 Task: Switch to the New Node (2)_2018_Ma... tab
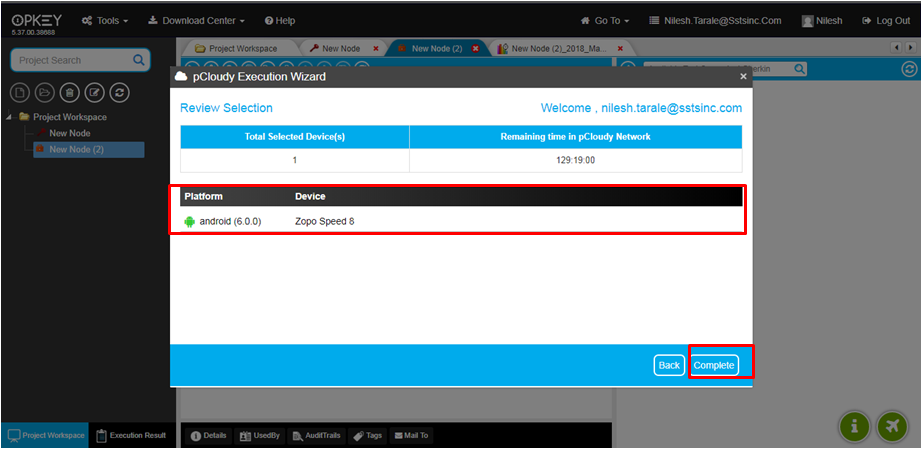pos(553,48)
